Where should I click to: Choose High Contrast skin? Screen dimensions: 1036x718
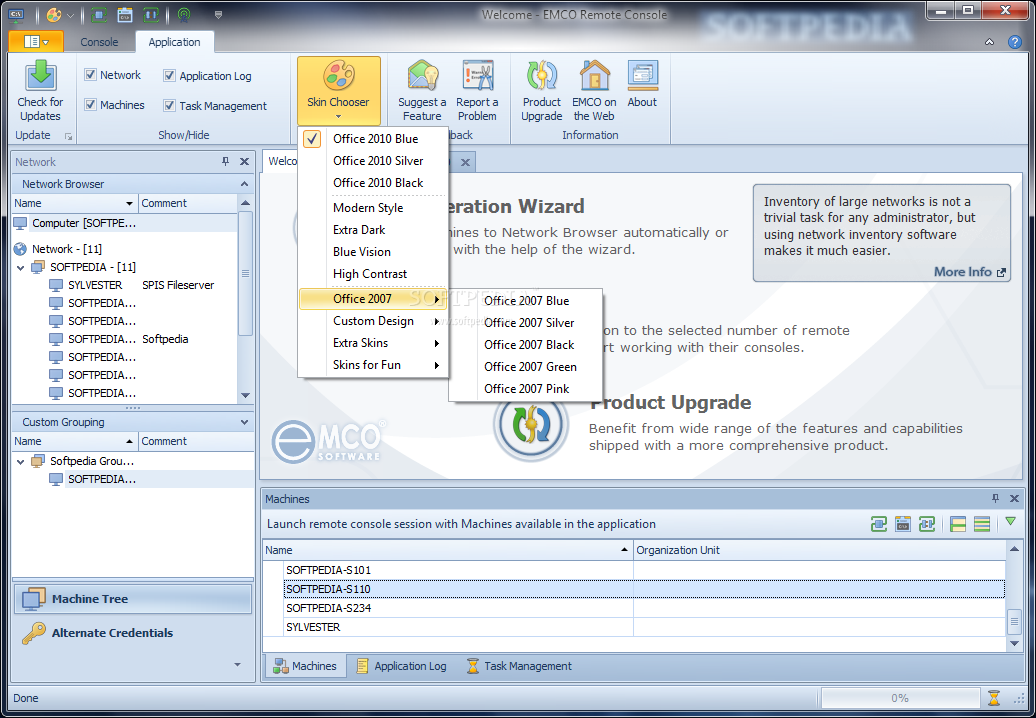(x=374, y=273)
